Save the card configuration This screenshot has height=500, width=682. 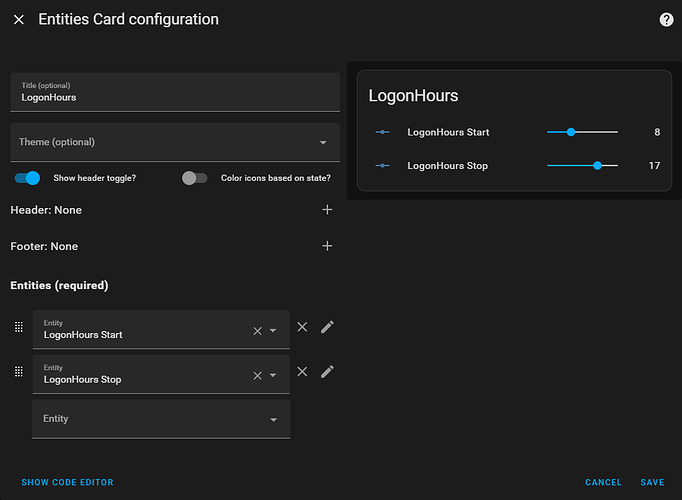tap(652, 482)
